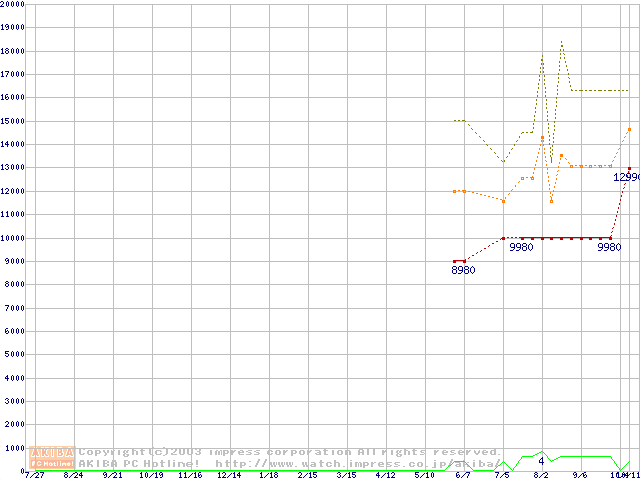Click the Impress copyright notice text

click(290, 452)
